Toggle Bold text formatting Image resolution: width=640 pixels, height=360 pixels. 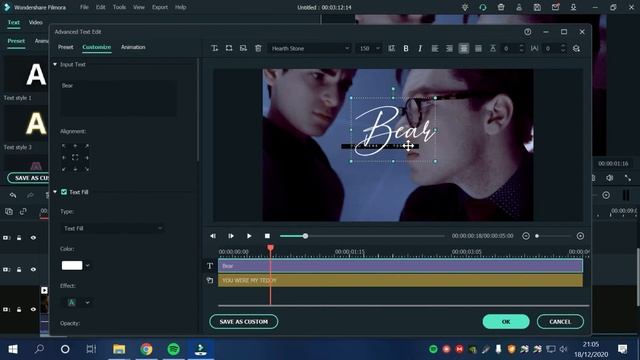pos(406,49)
